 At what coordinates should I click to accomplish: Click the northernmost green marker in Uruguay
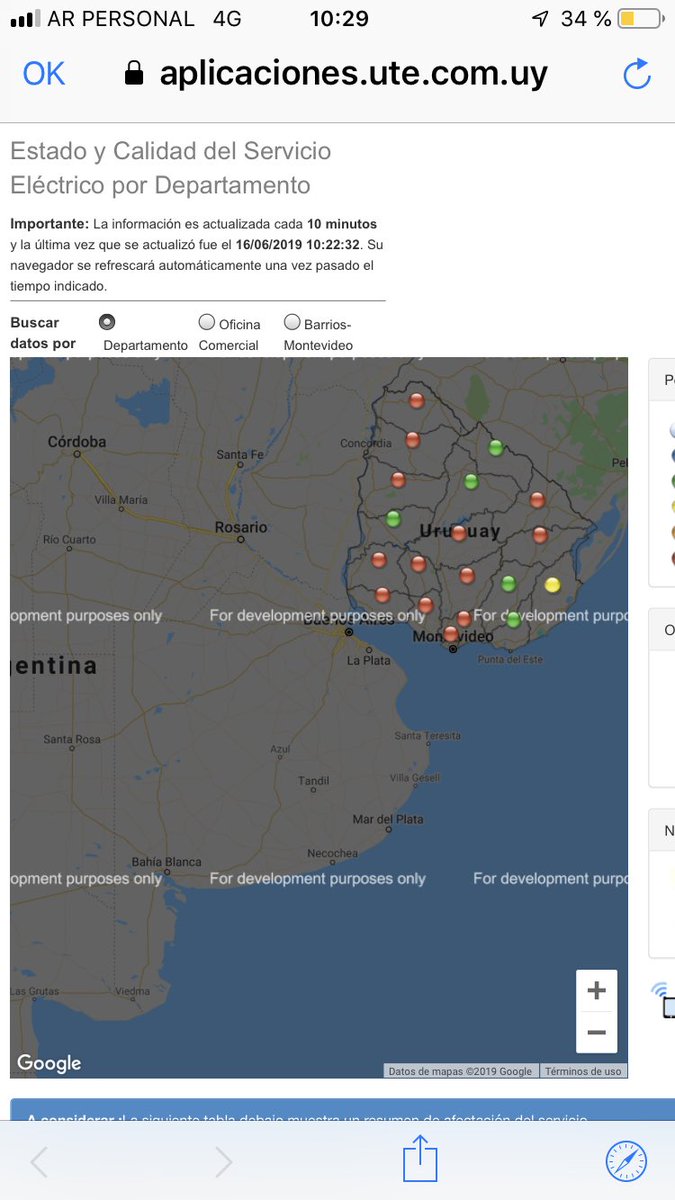(x=495, y=447)
